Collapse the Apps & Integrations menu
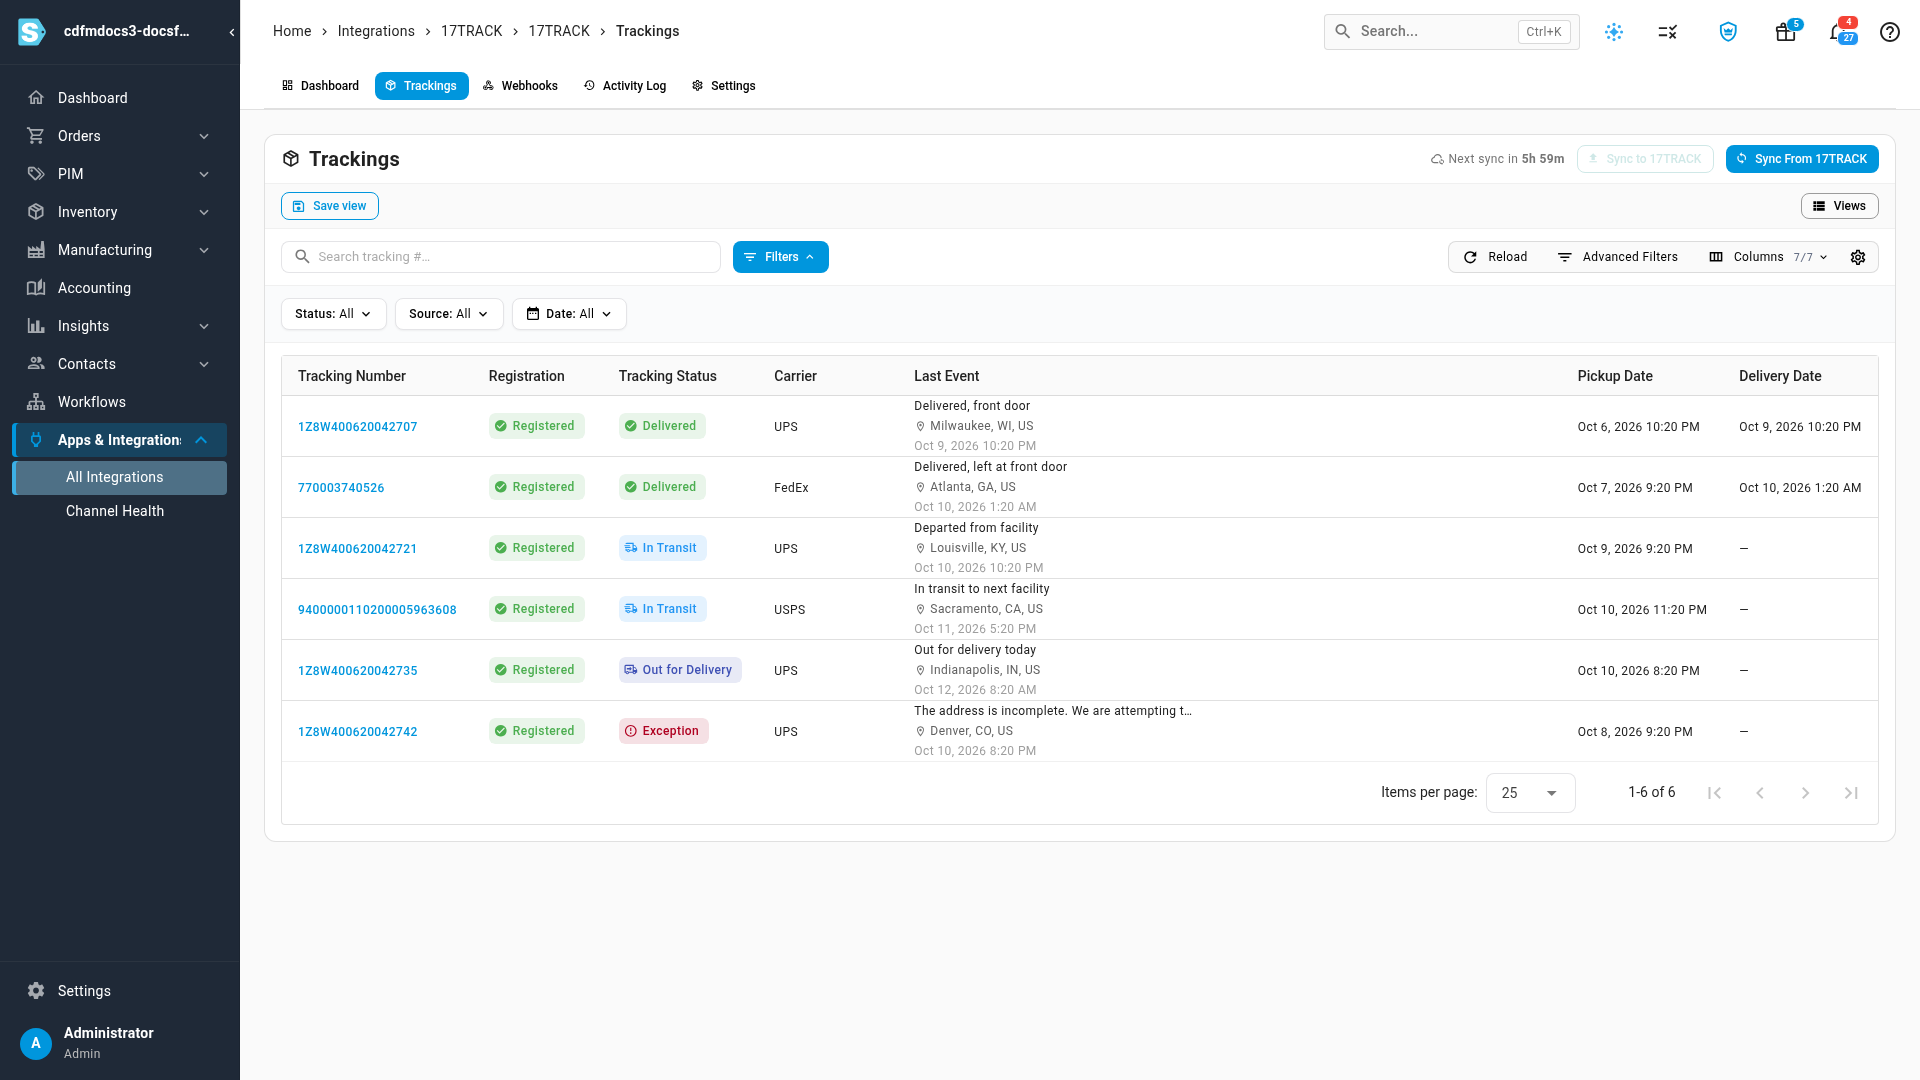 (120, 440)
